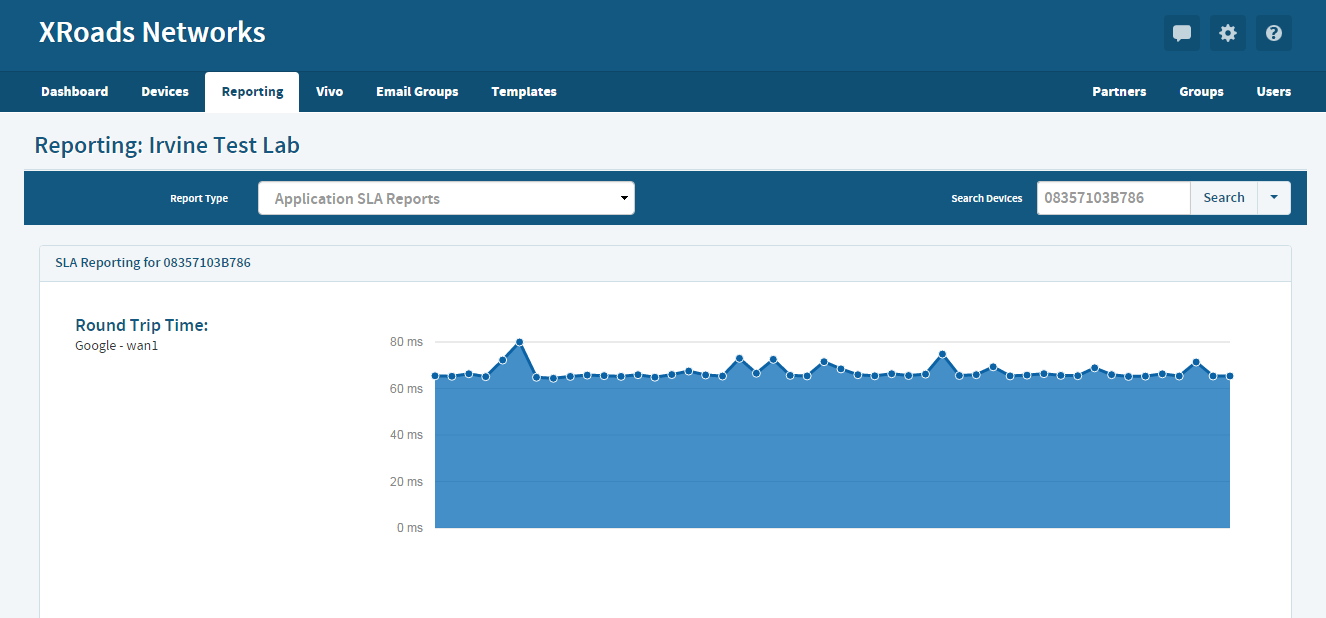
Task: Go to the Dashboard tab
Action: point(75,92)
